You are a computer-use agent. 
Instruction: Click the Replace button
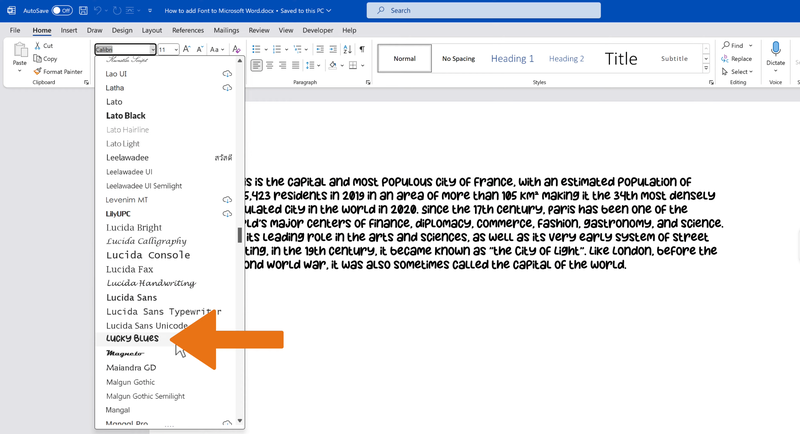[x=737, y=59]
